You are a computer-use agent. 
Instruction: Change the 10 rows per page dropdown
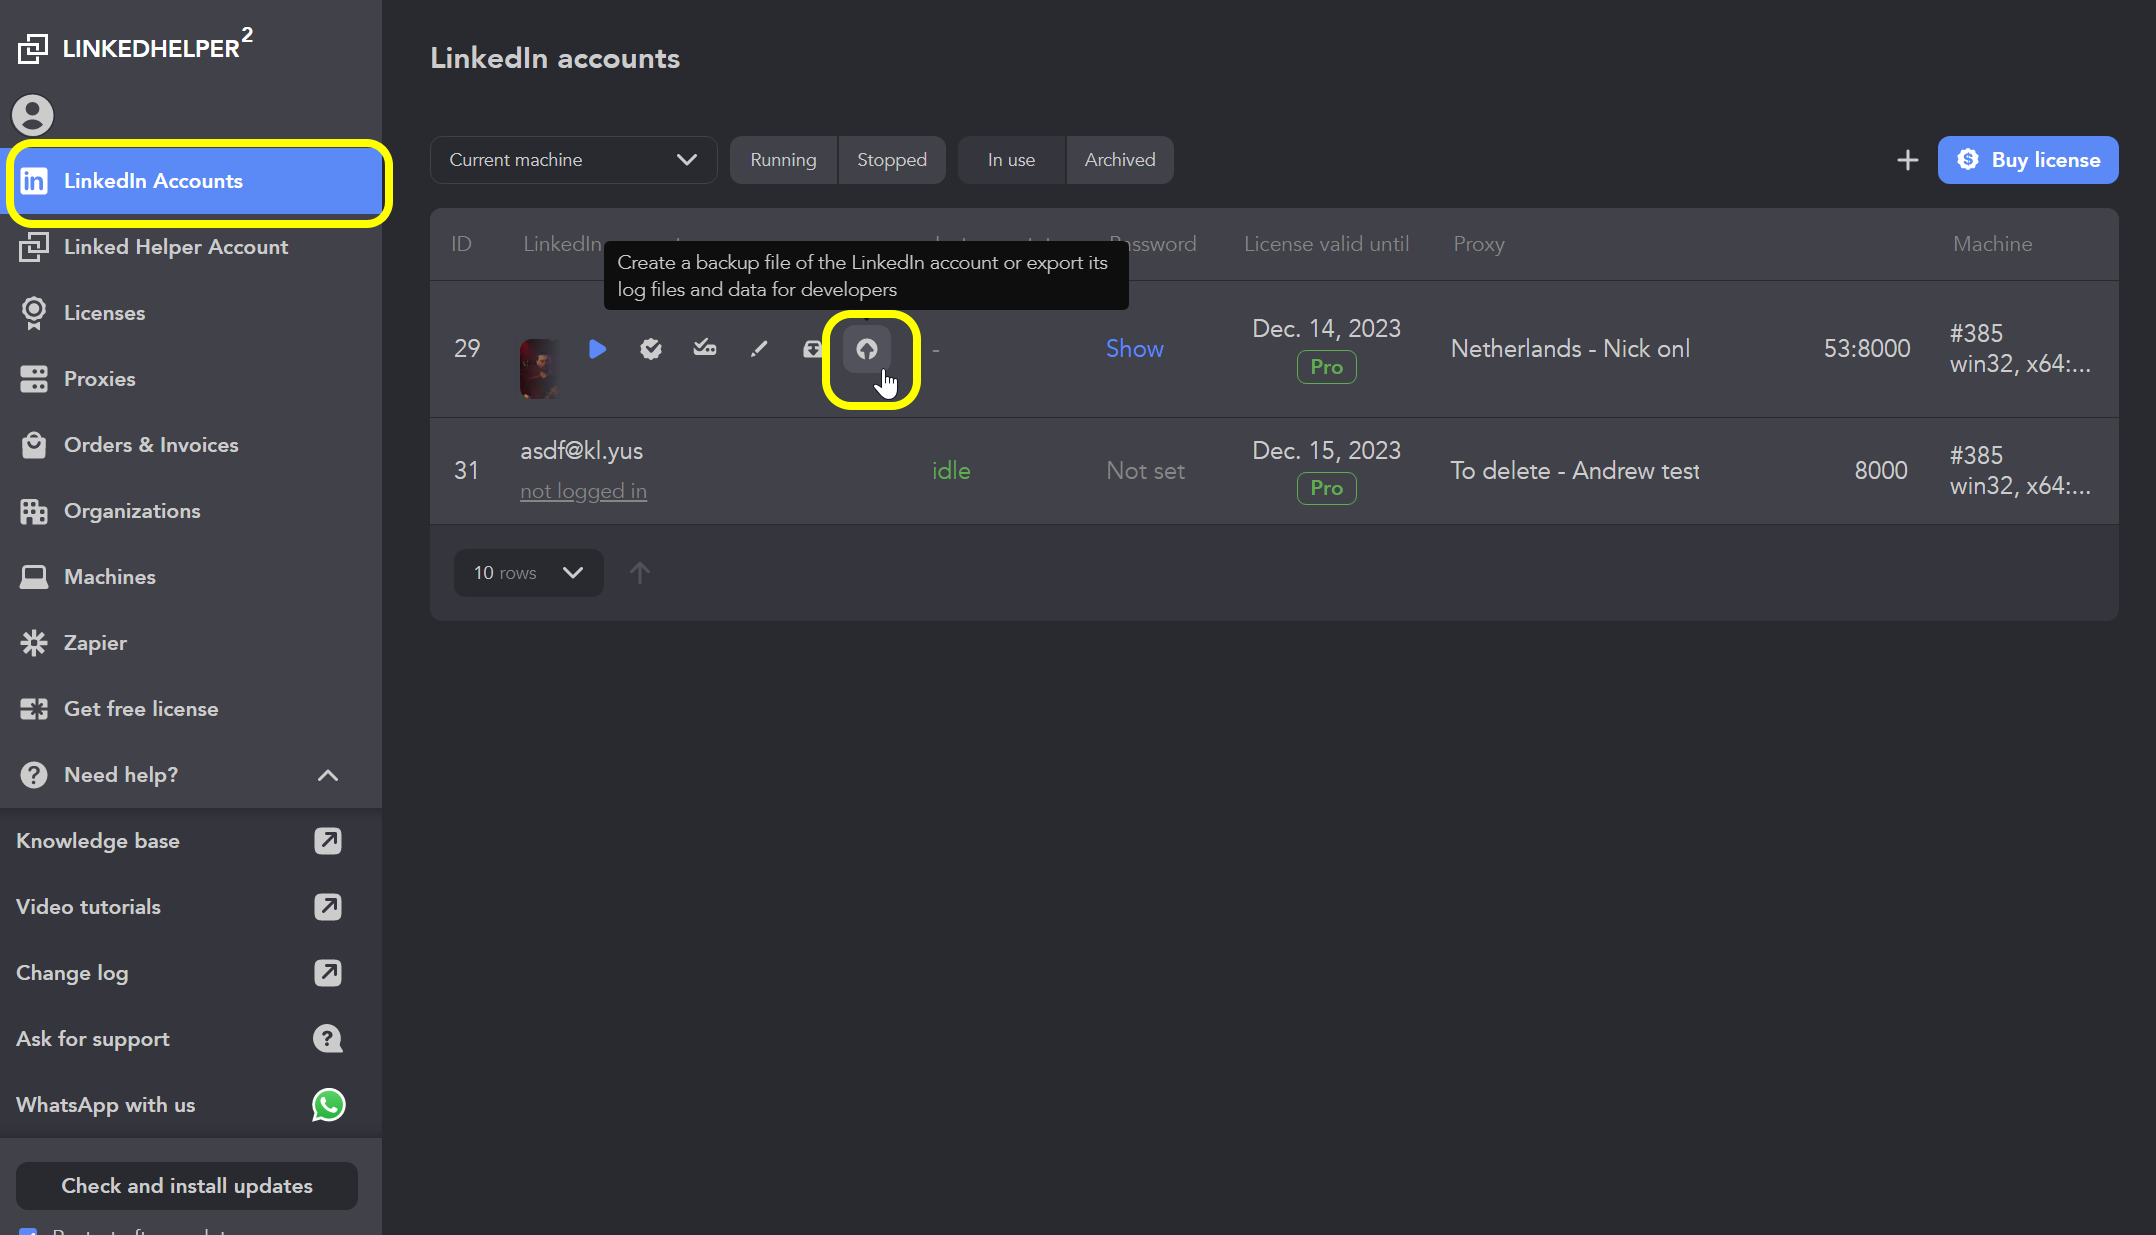(x=528, y=573)
